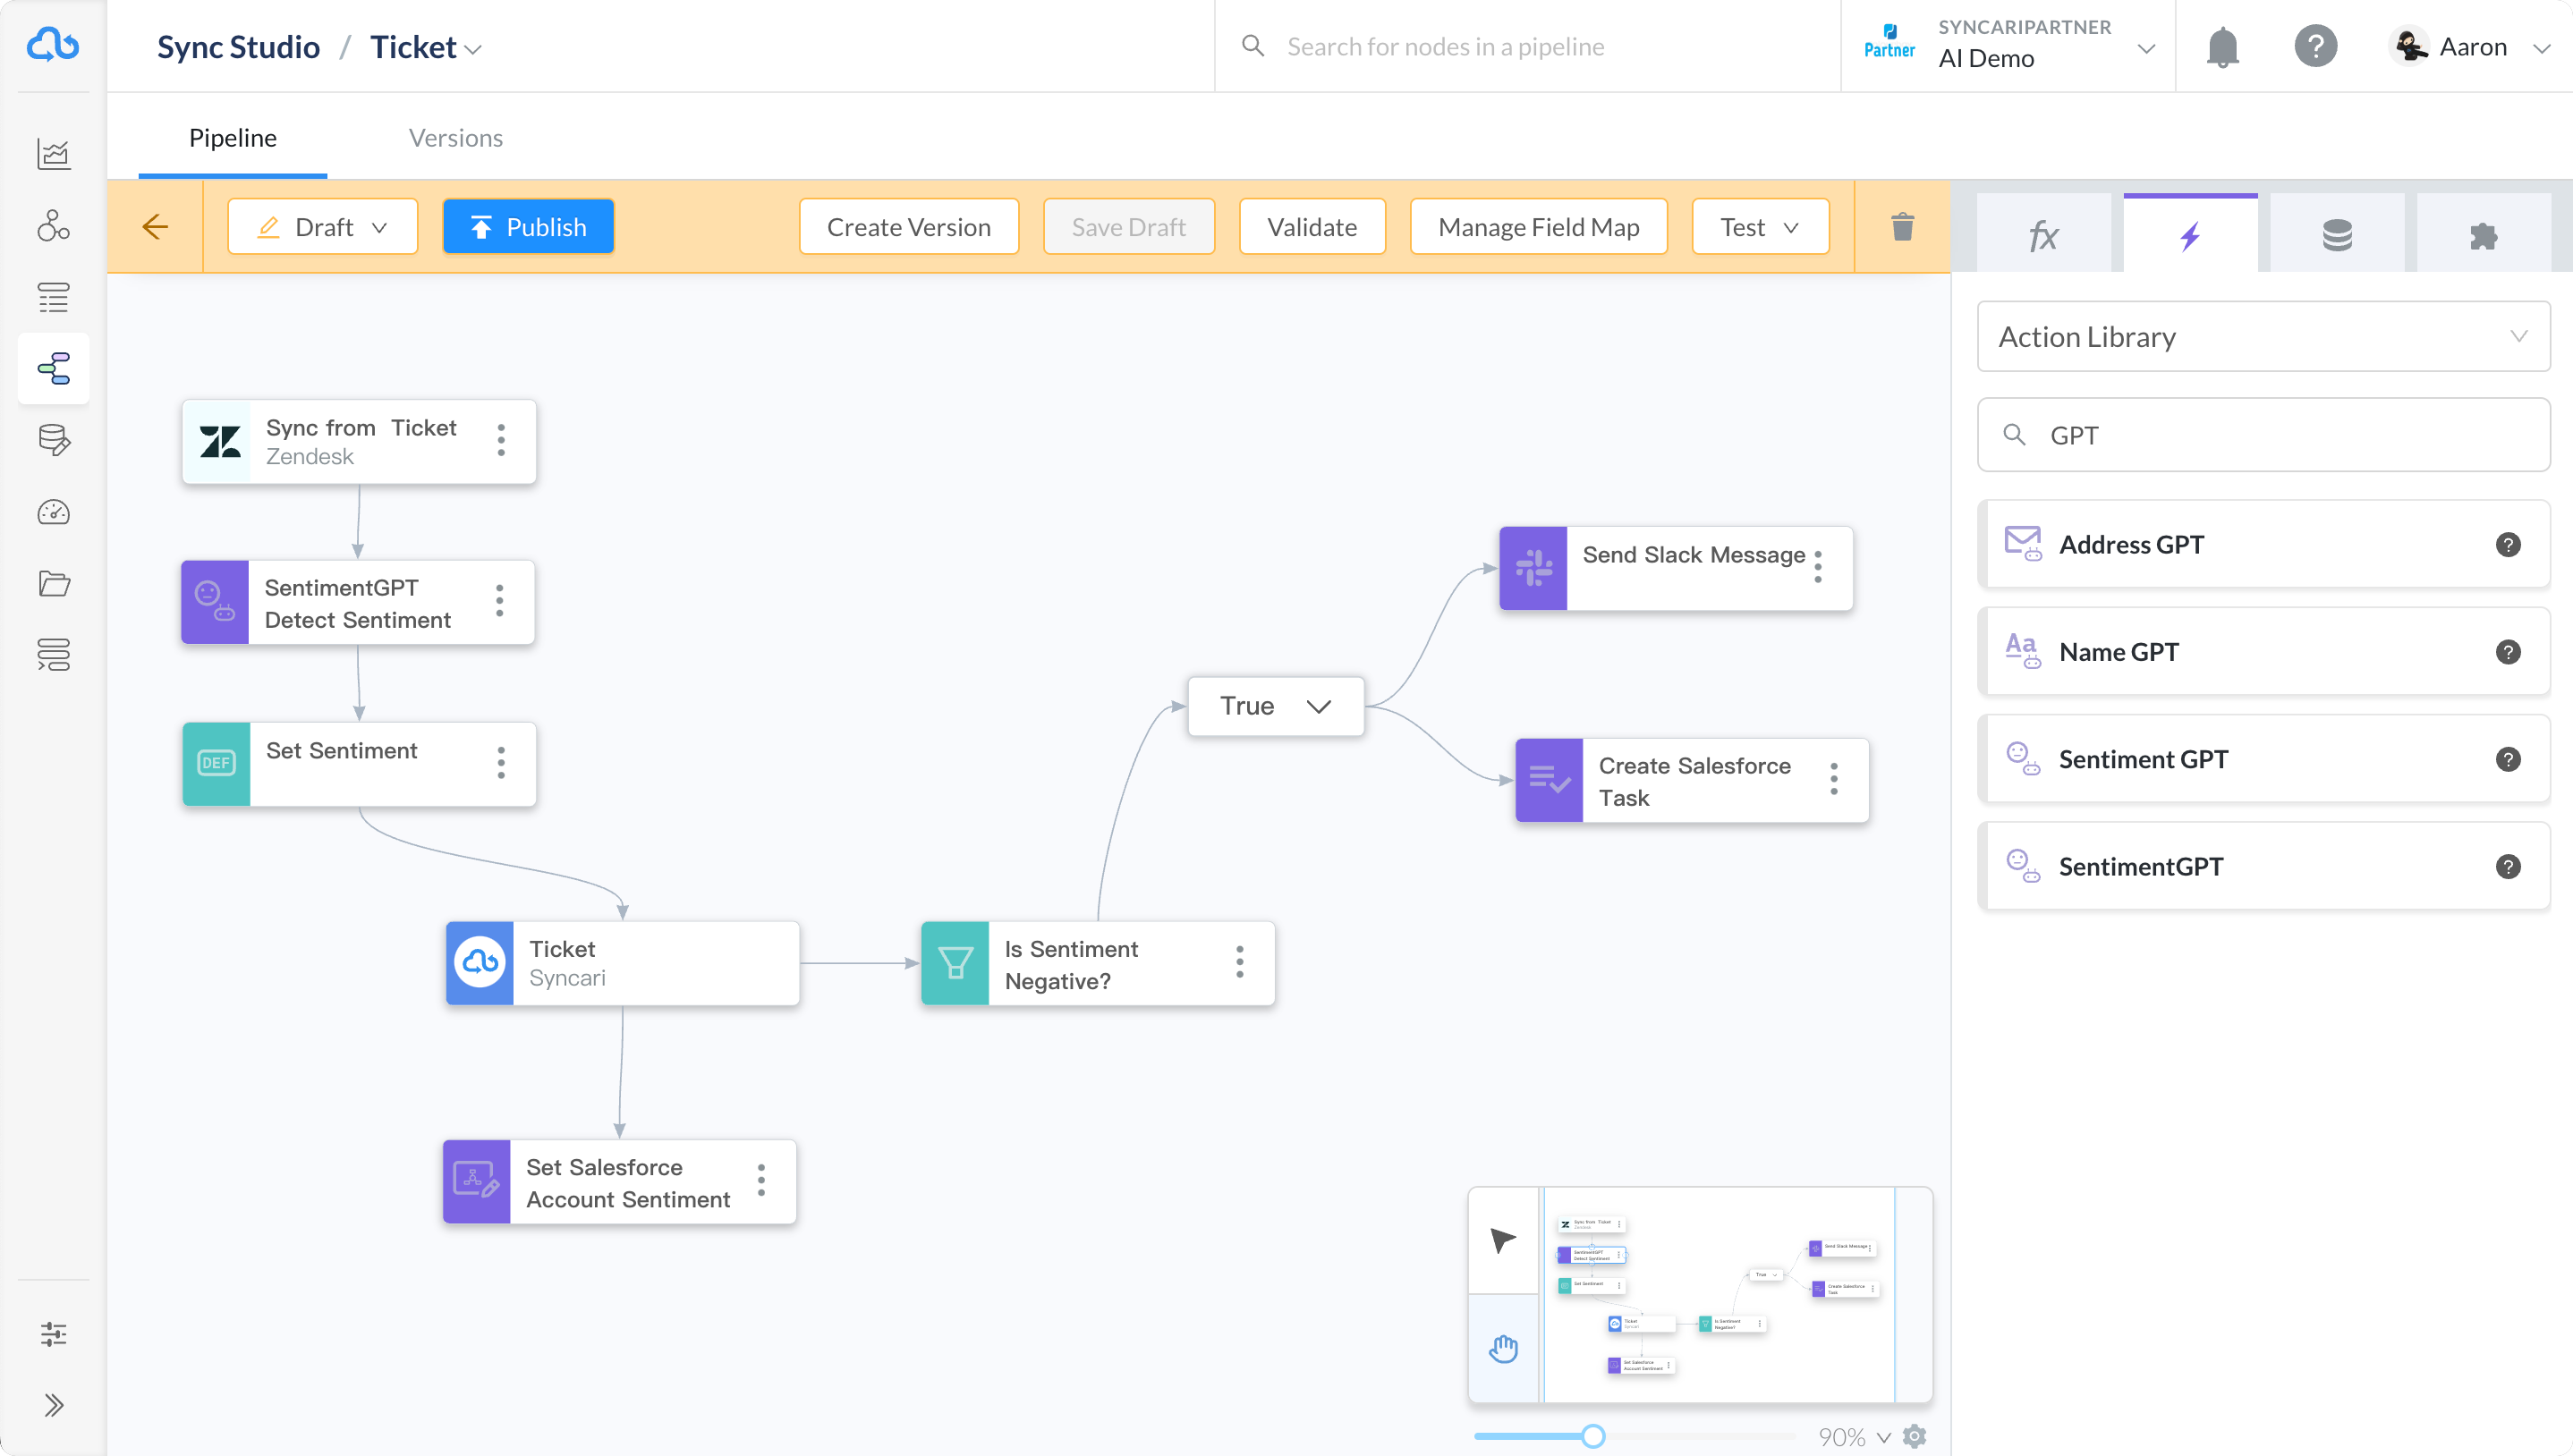Click the Manage Field Map button
The image size is (2573, 1456).
pyautogui.click(x=1538, y=227)
